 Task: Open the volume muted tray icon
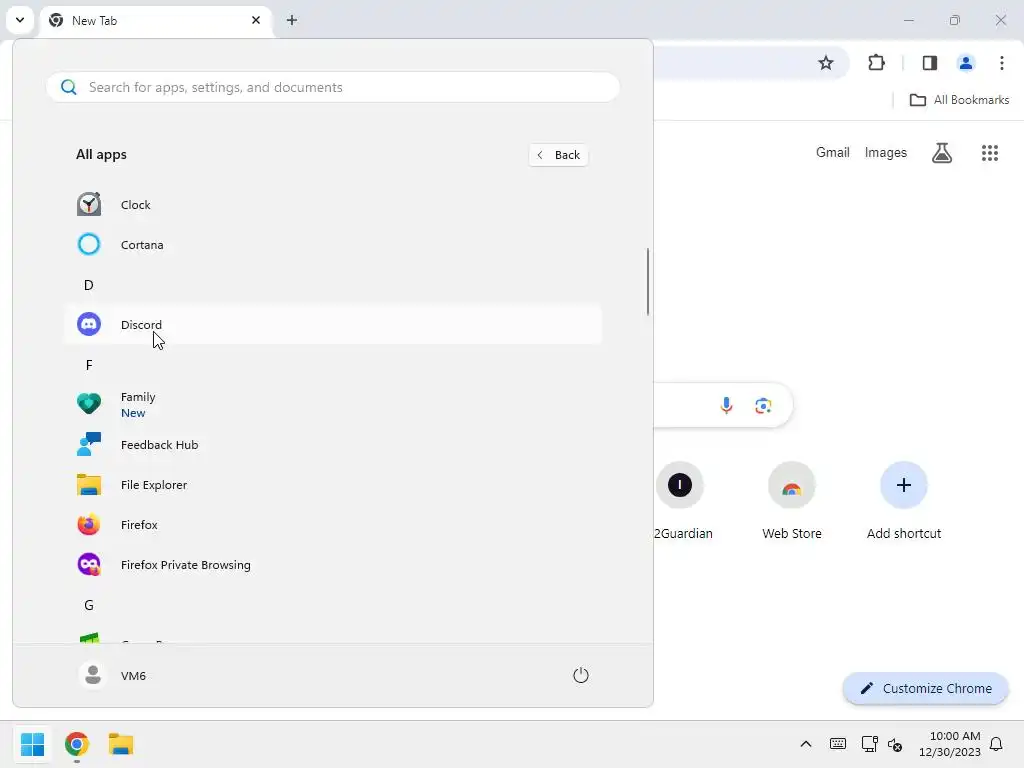895,744
